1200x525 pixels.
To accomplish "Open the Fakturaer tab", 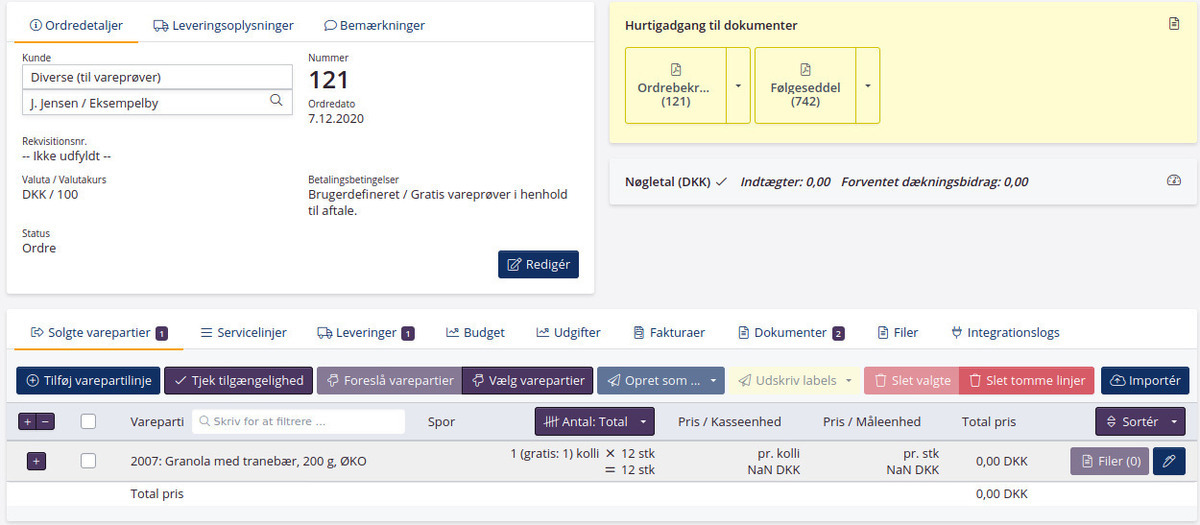I will [669, 332].
